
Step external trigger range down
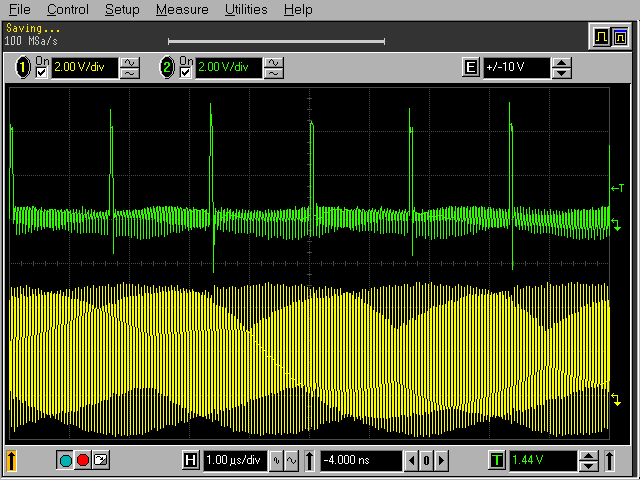pyautogui.click(x=562, y=73)
